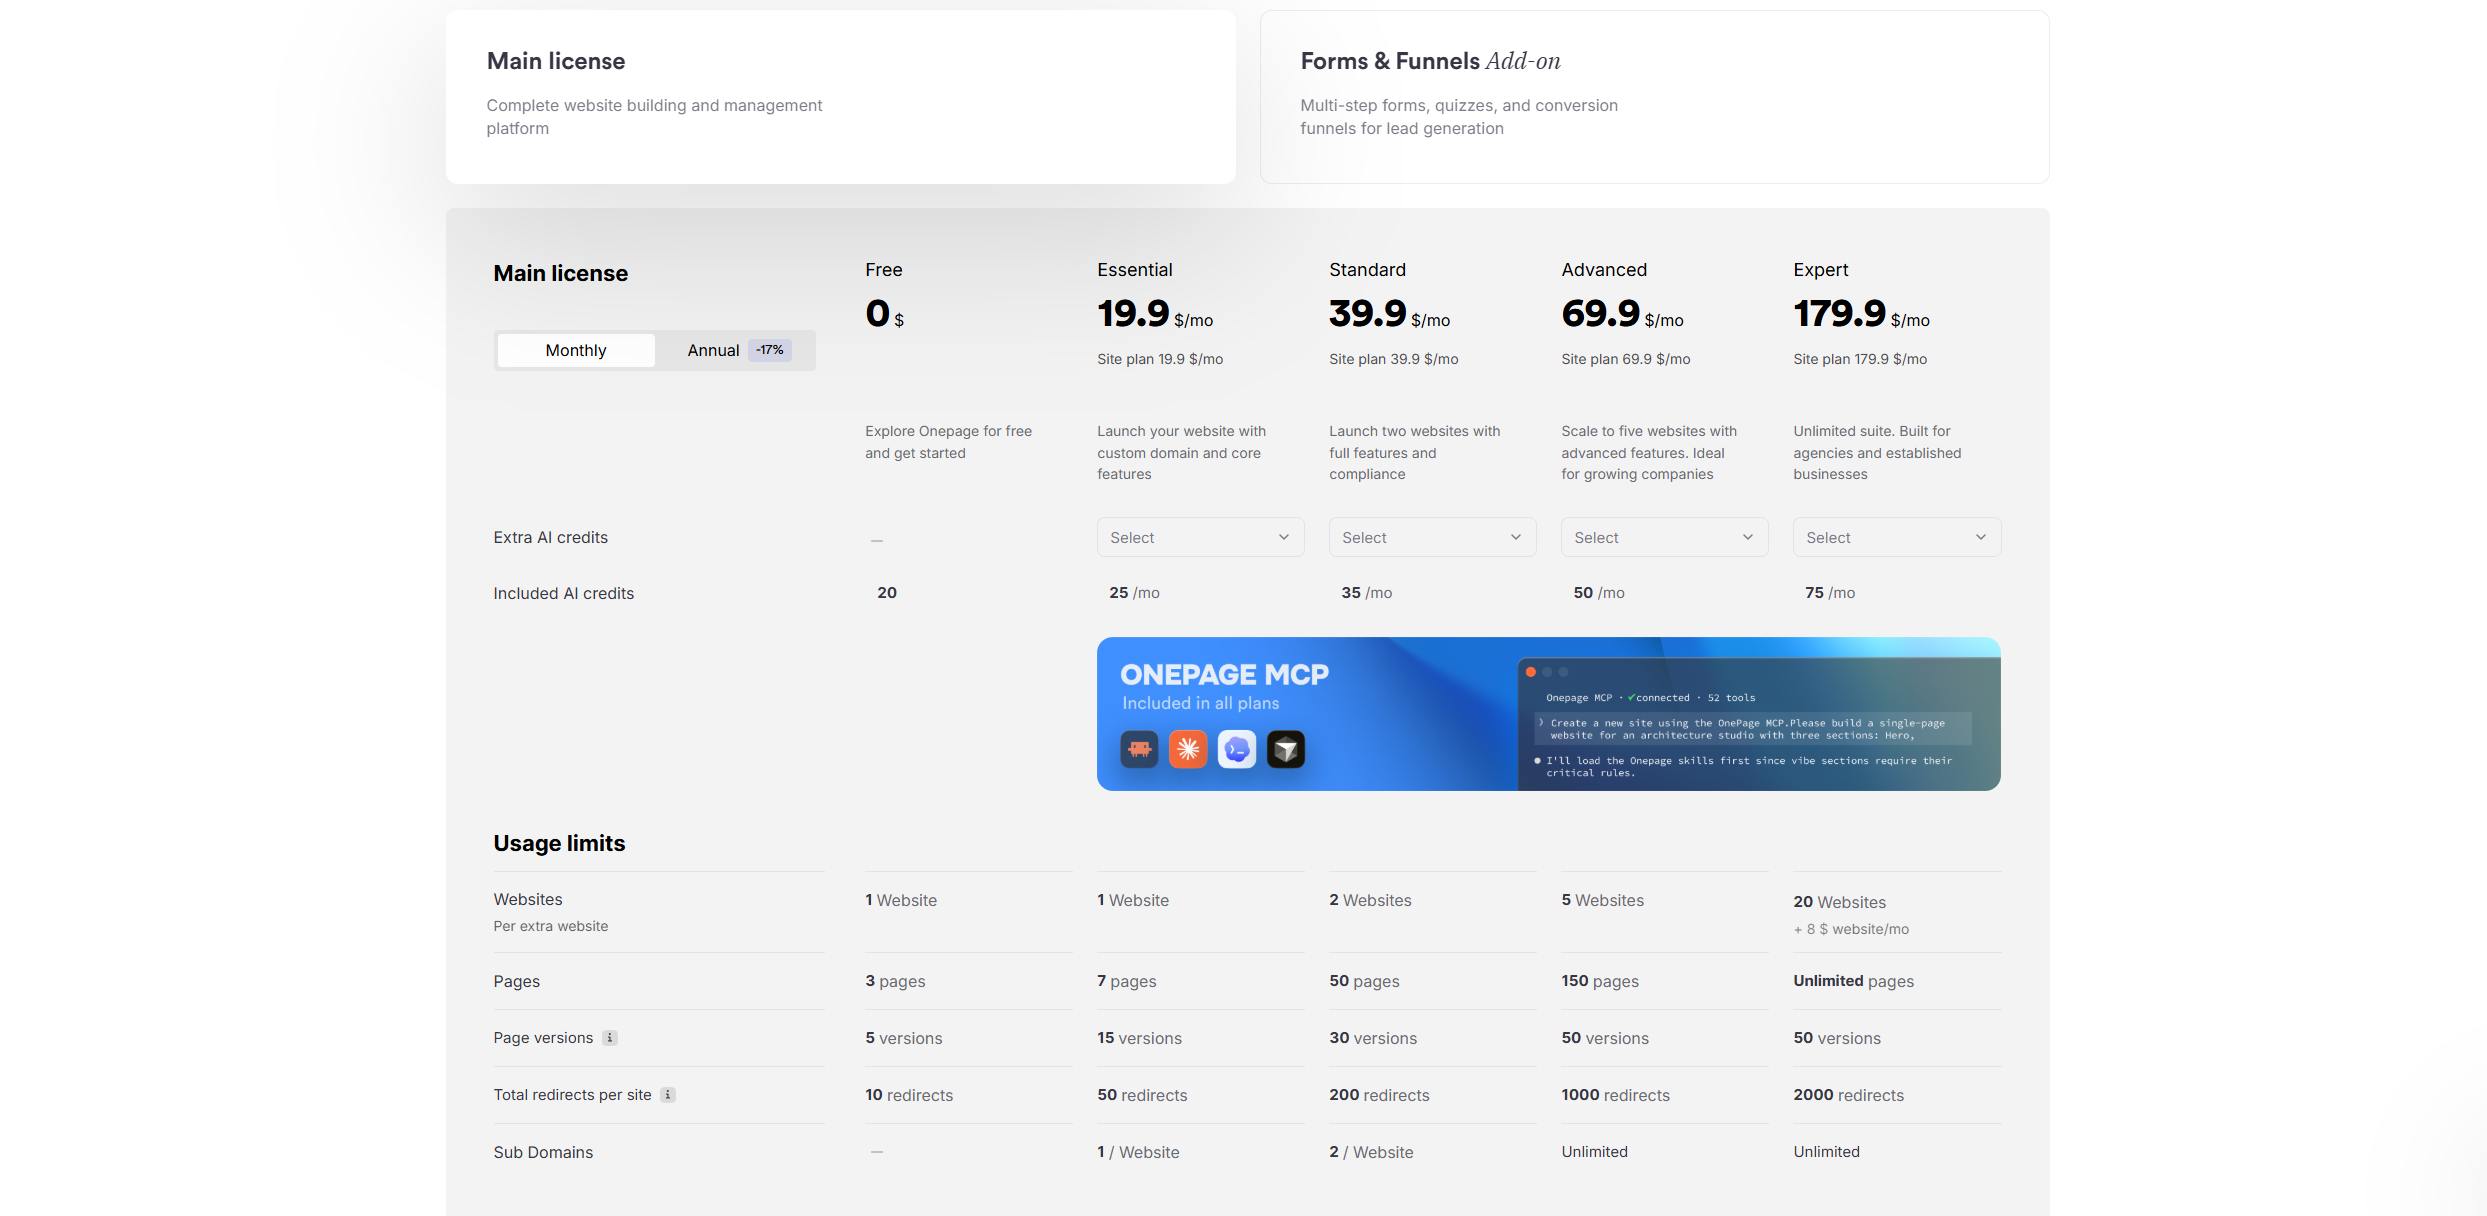Click the ONEPAGE MCP banner heading

tap(1224, 675)
